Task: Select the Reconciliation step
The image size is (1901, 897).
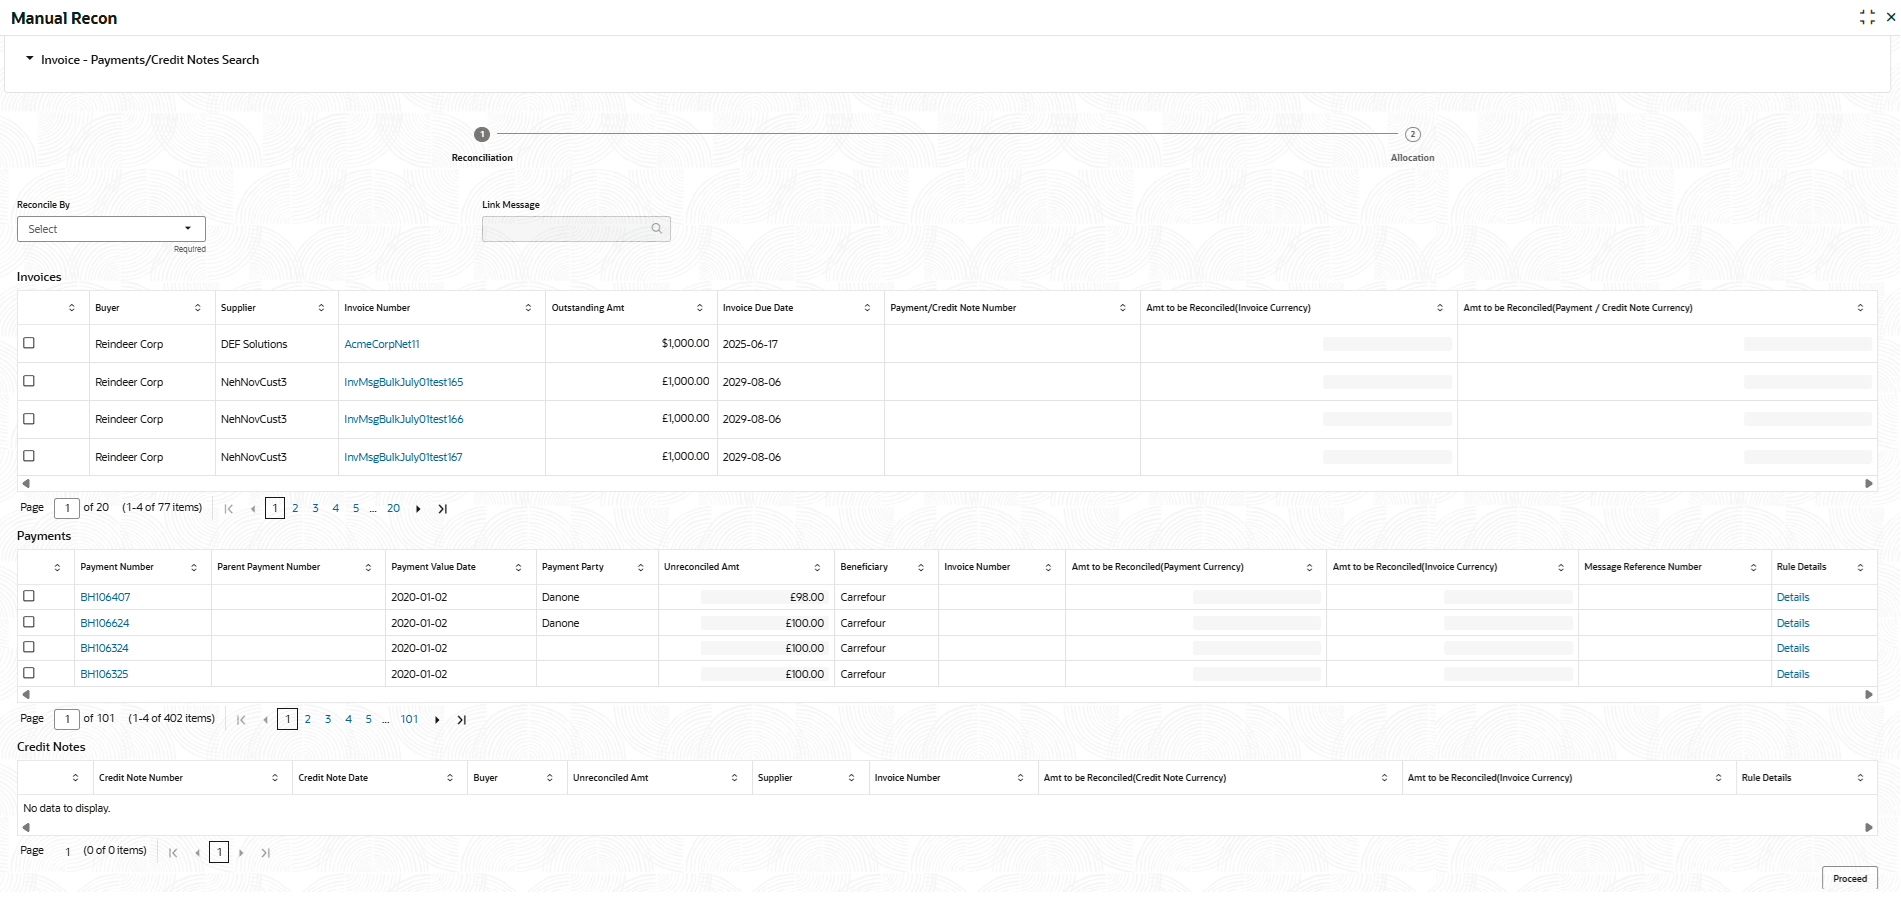Action: pos(482,134)
